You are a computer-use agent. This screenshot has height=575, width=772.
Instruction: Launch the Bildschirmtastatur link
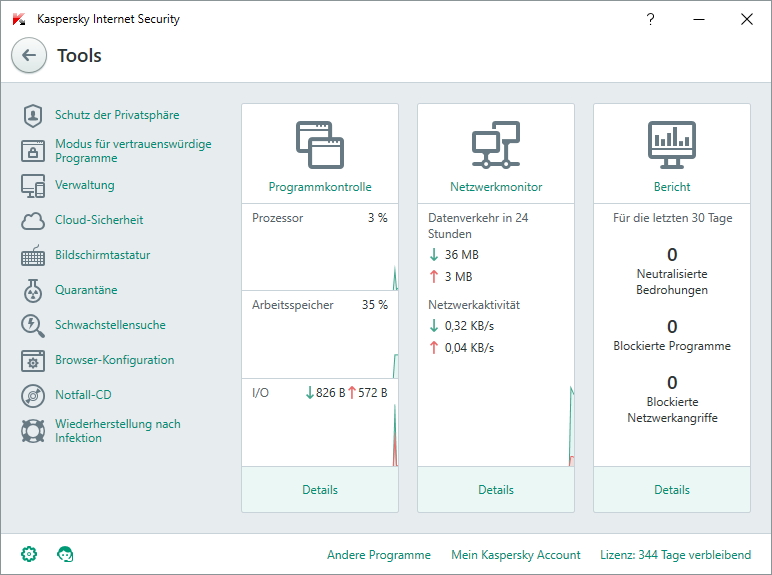(x=102, y=255)
